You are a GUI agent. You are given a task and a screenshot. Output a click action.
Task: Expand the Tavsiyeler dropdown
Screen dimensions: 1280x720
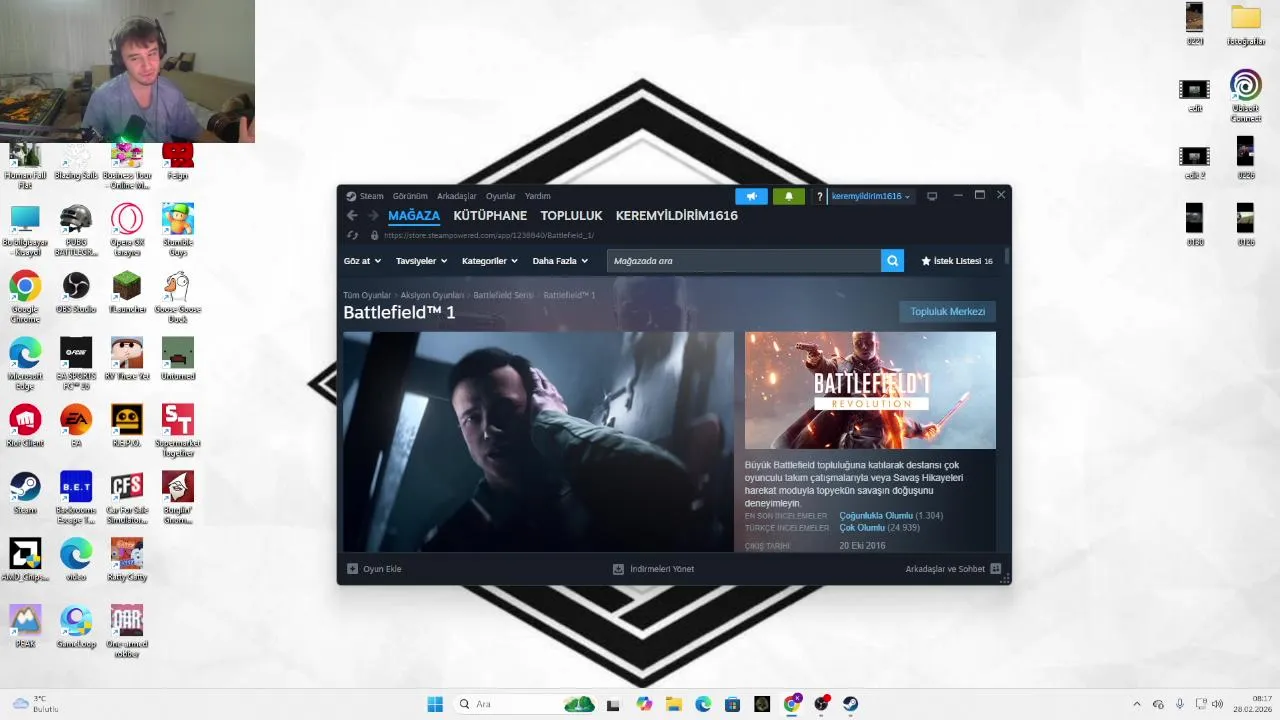[x=421, y=261]
